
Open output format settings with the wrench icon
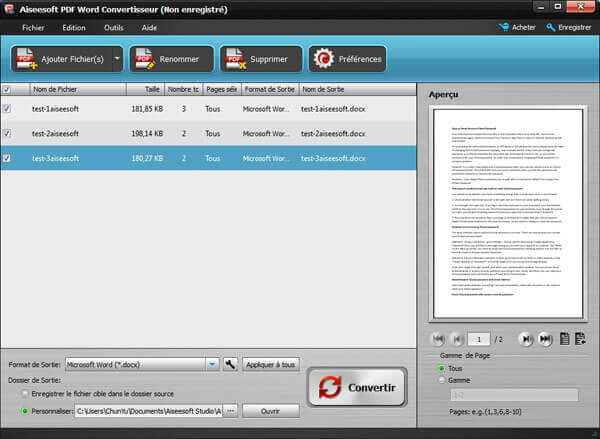click(230, 364)
